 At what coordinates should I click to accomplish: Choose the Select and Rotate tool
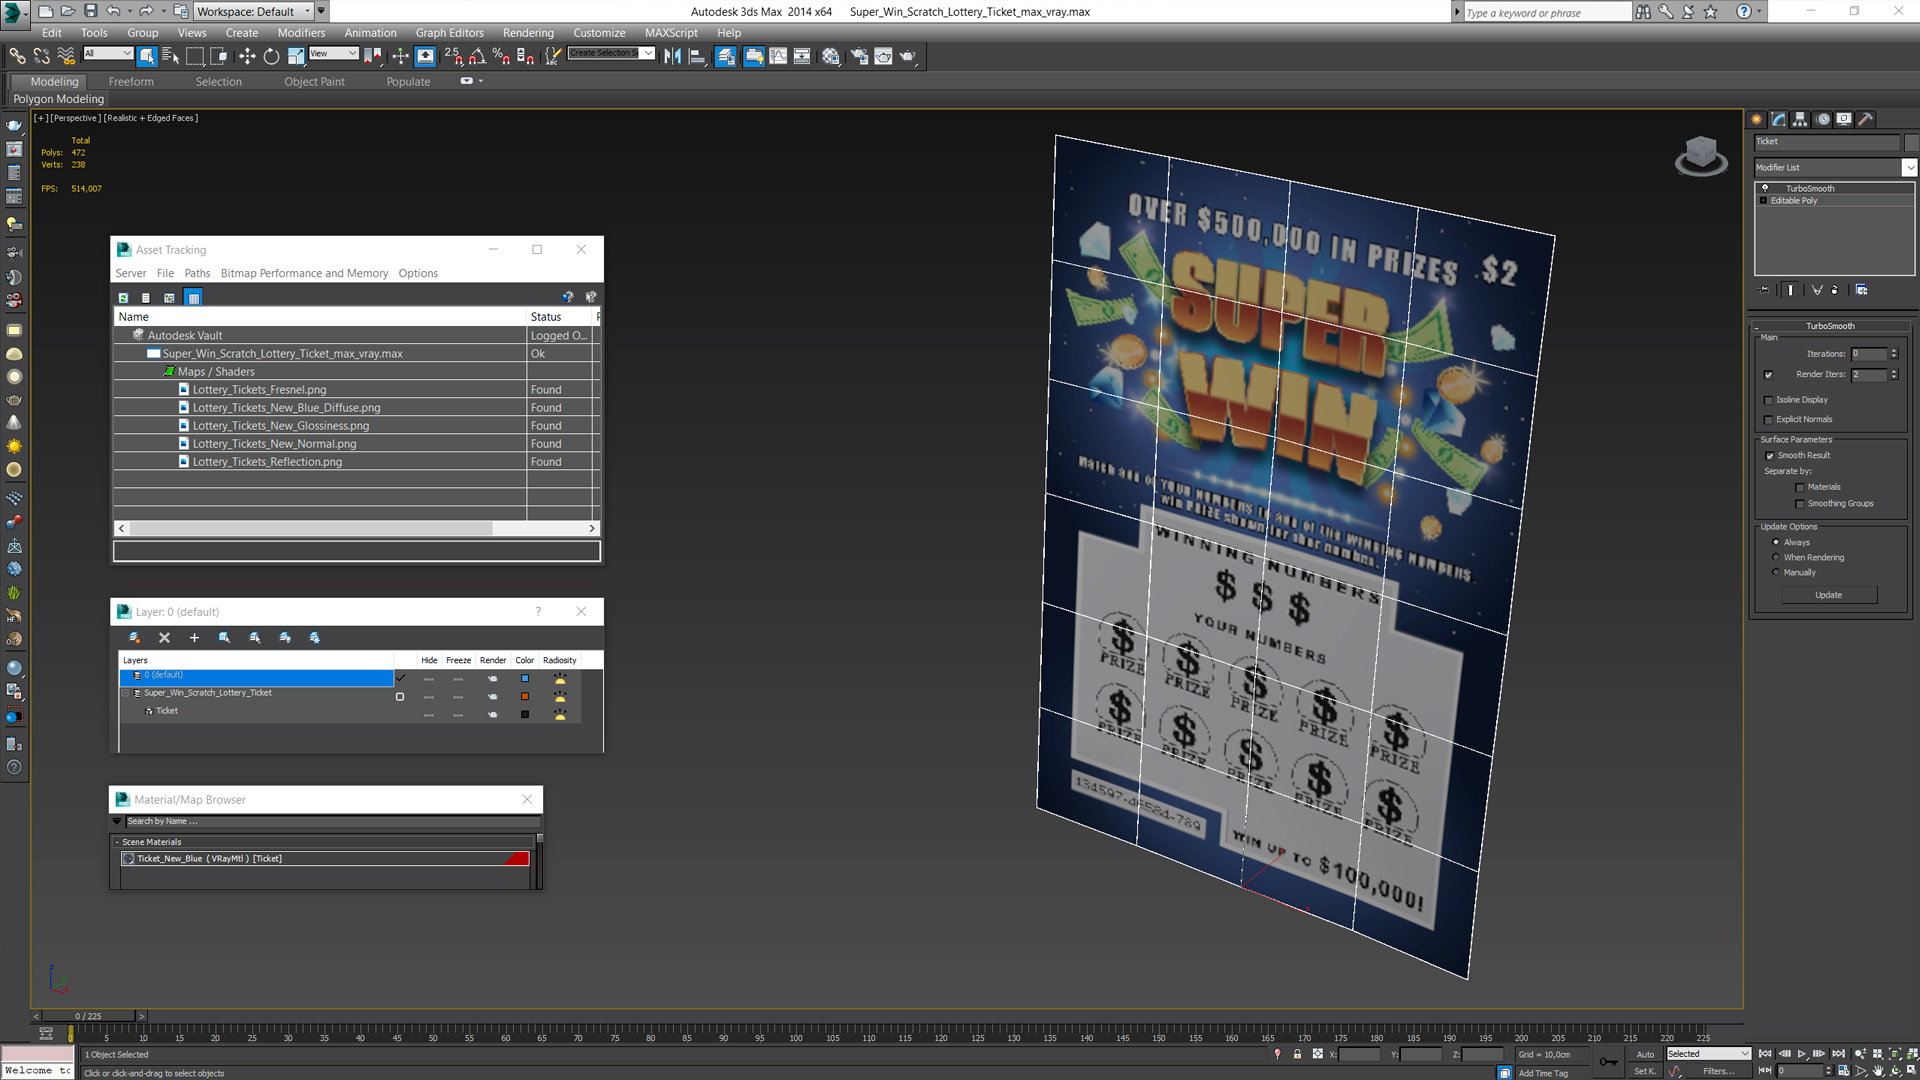coord(271,56)
